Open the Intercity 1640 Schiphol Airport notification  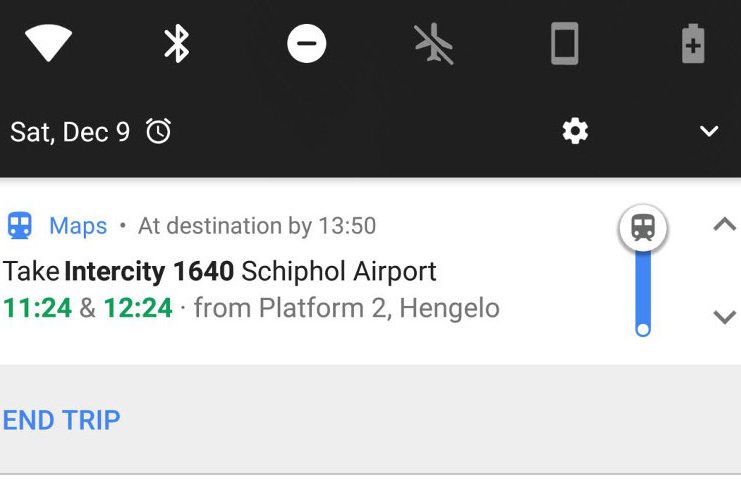pyautogui.click(x=220, y=271)
